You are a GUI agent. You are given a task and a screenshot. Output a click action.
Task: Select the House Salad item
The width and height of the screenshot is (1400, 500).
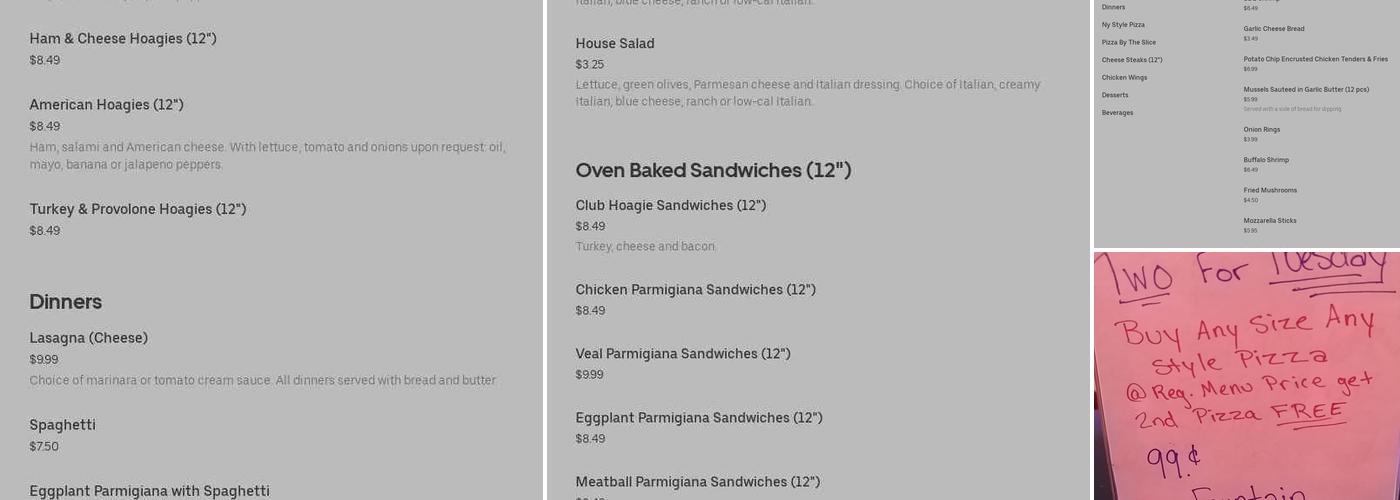click(x=614, y=44)
